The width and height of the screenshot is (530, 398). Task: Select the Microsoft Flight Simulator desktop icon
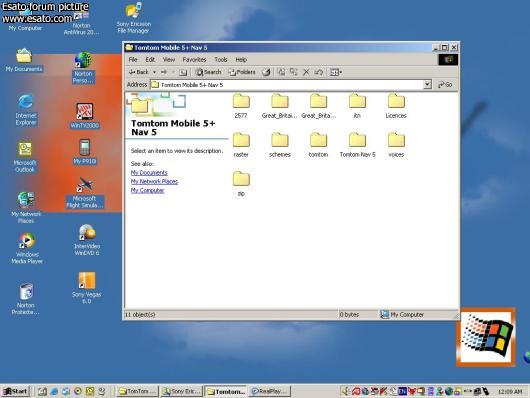click(x=85, y=193)
